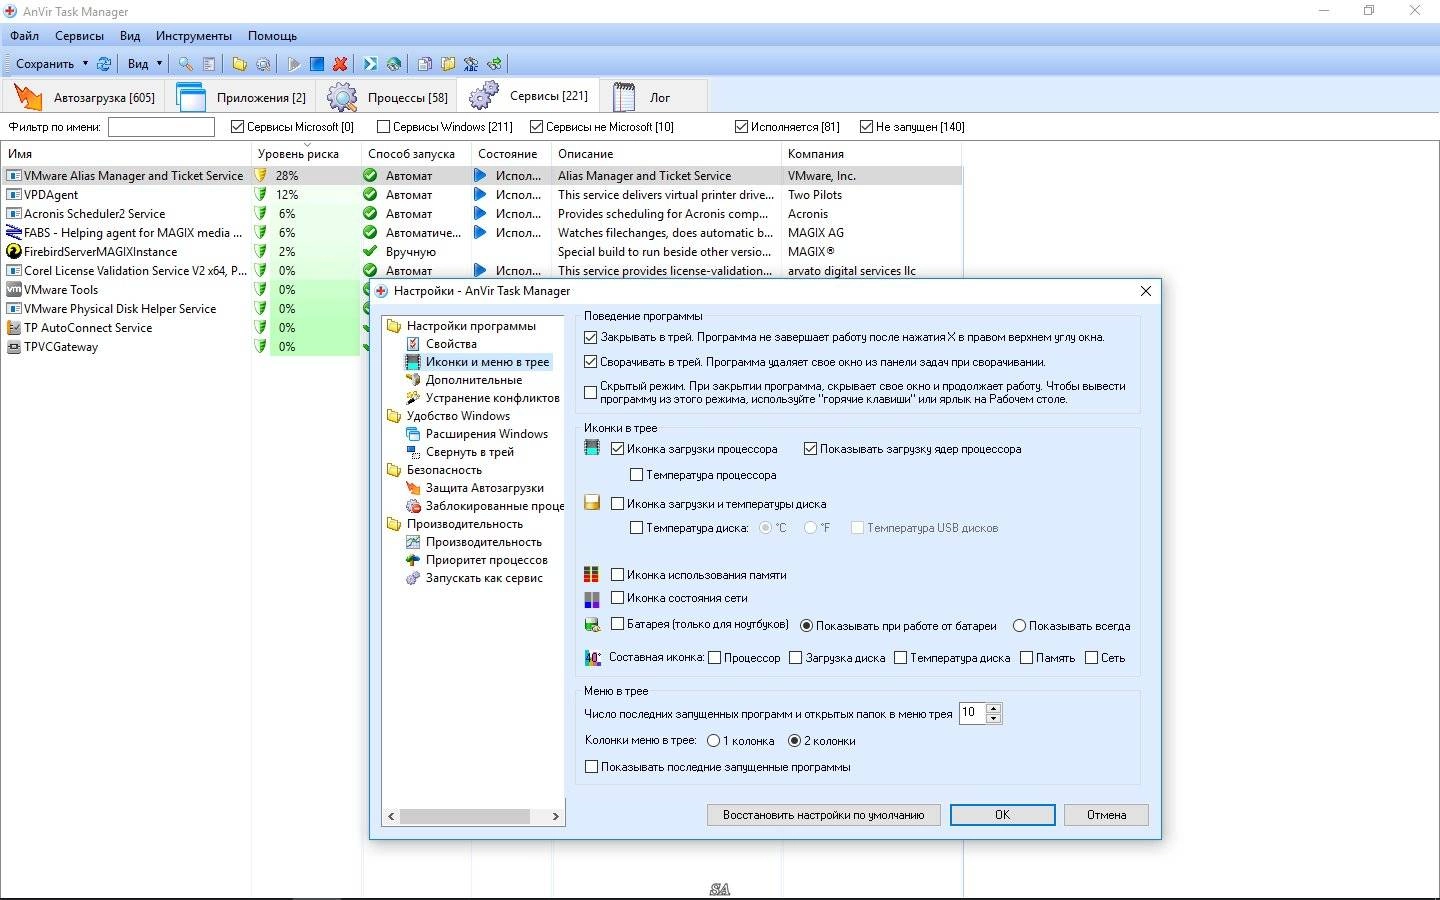Click the search gear toolbar icon
This screenshot has height=900, width=1440.
click(263, 63)
